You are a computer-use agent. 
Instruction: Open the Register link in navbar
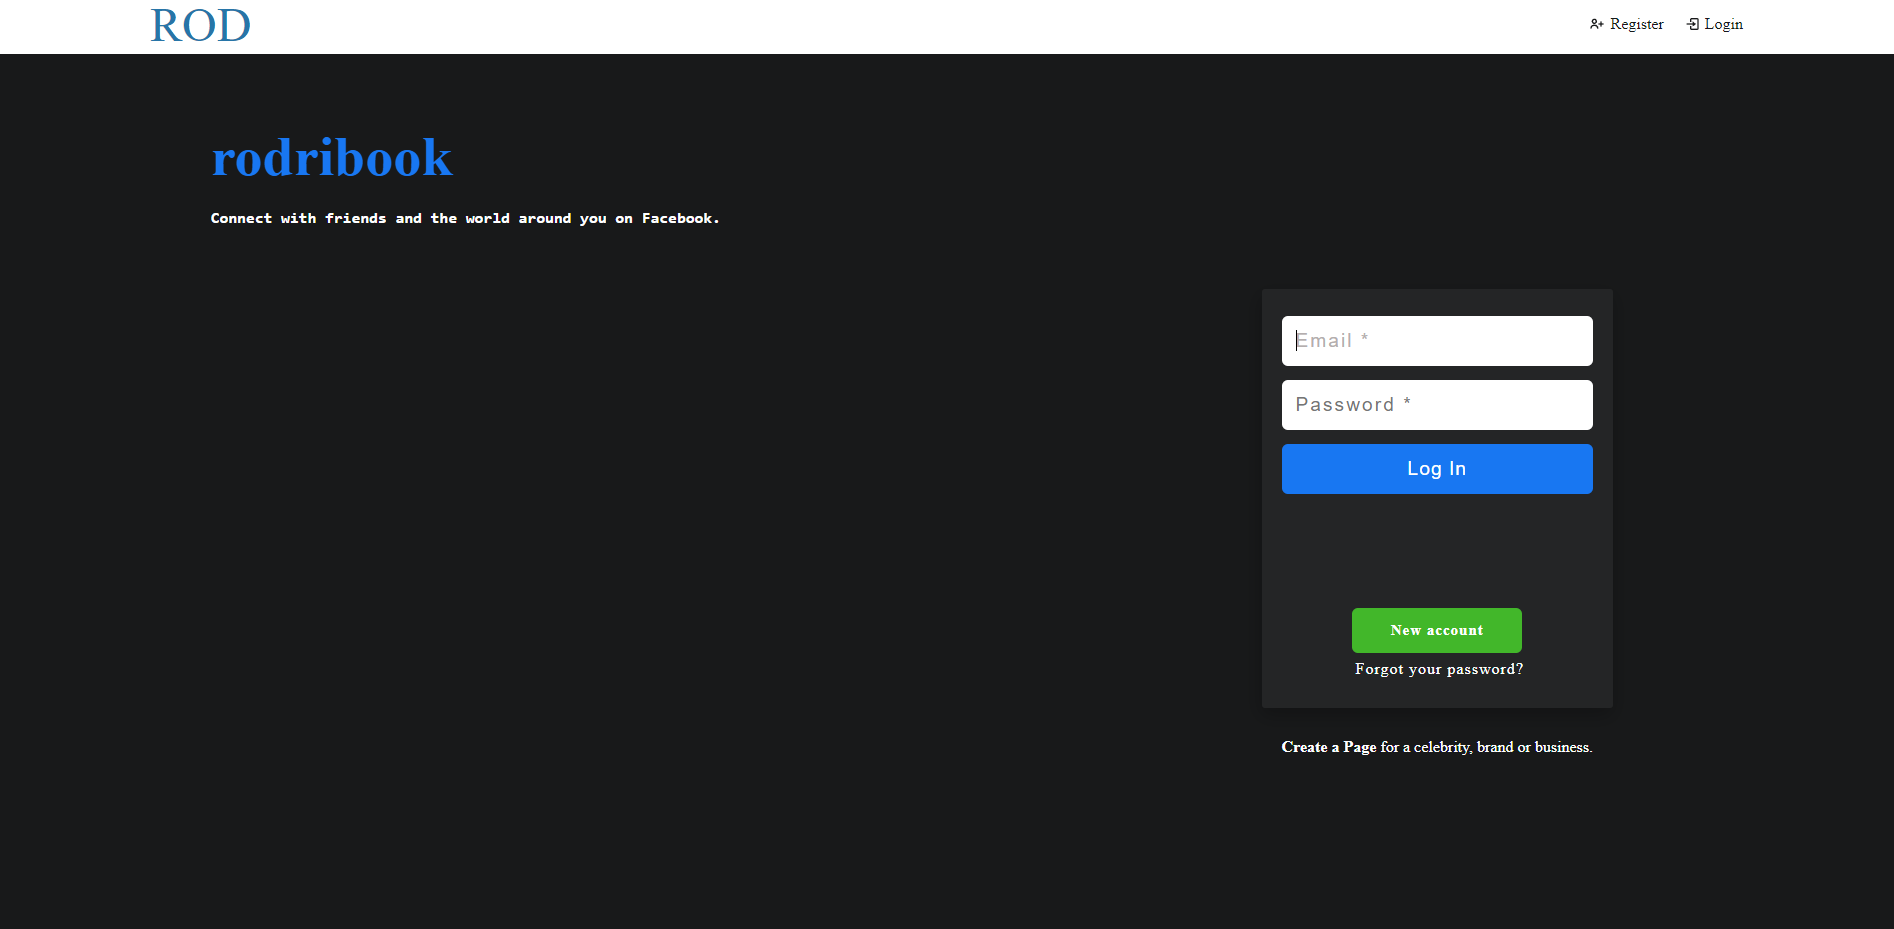coord(1636,24)
